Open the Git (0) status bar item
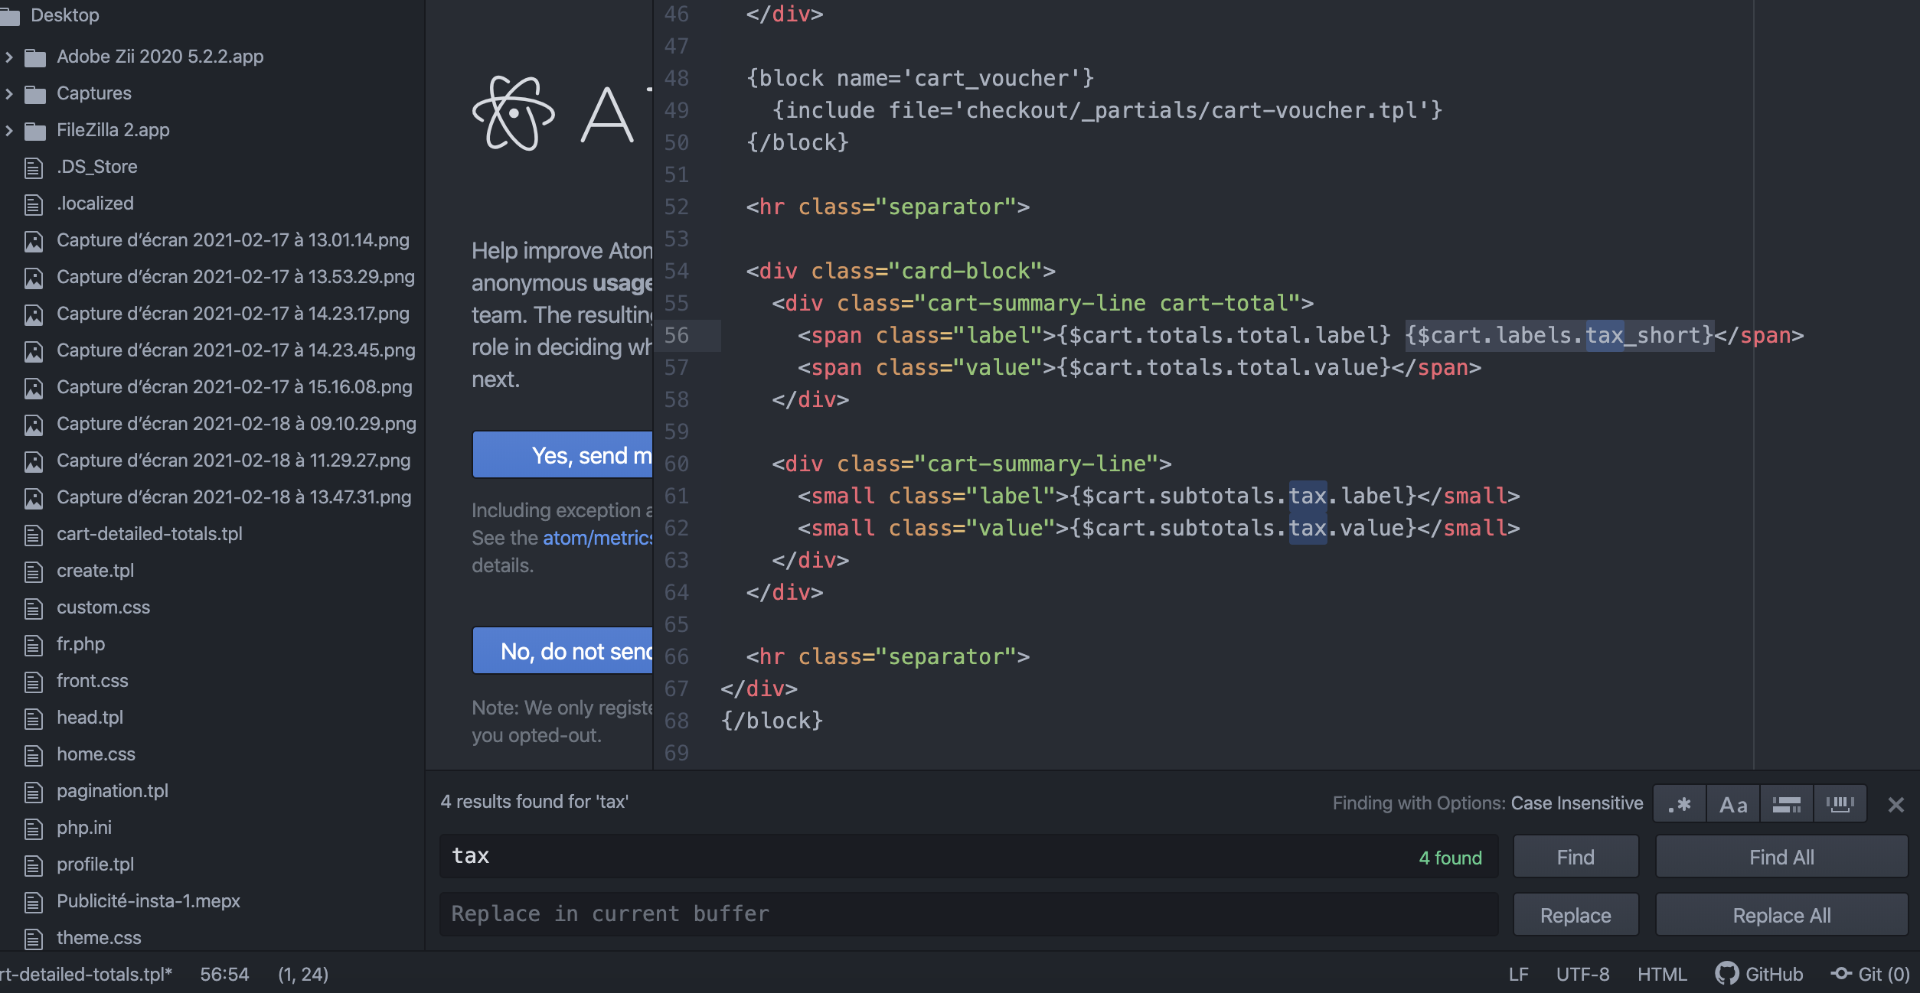1920x993 pixels. click(x=1870, y=974)
